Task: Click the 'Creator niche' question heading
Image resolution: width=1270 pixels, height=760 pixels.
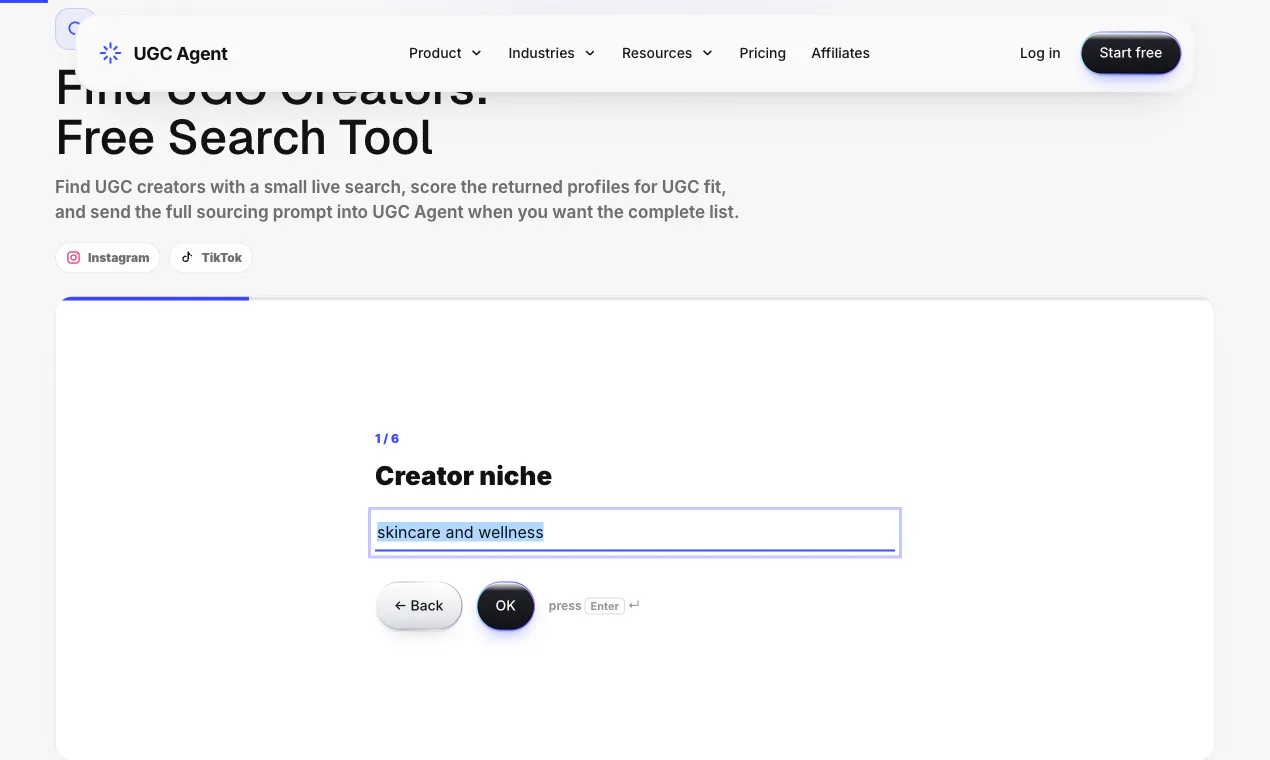Action: point(463,476)
